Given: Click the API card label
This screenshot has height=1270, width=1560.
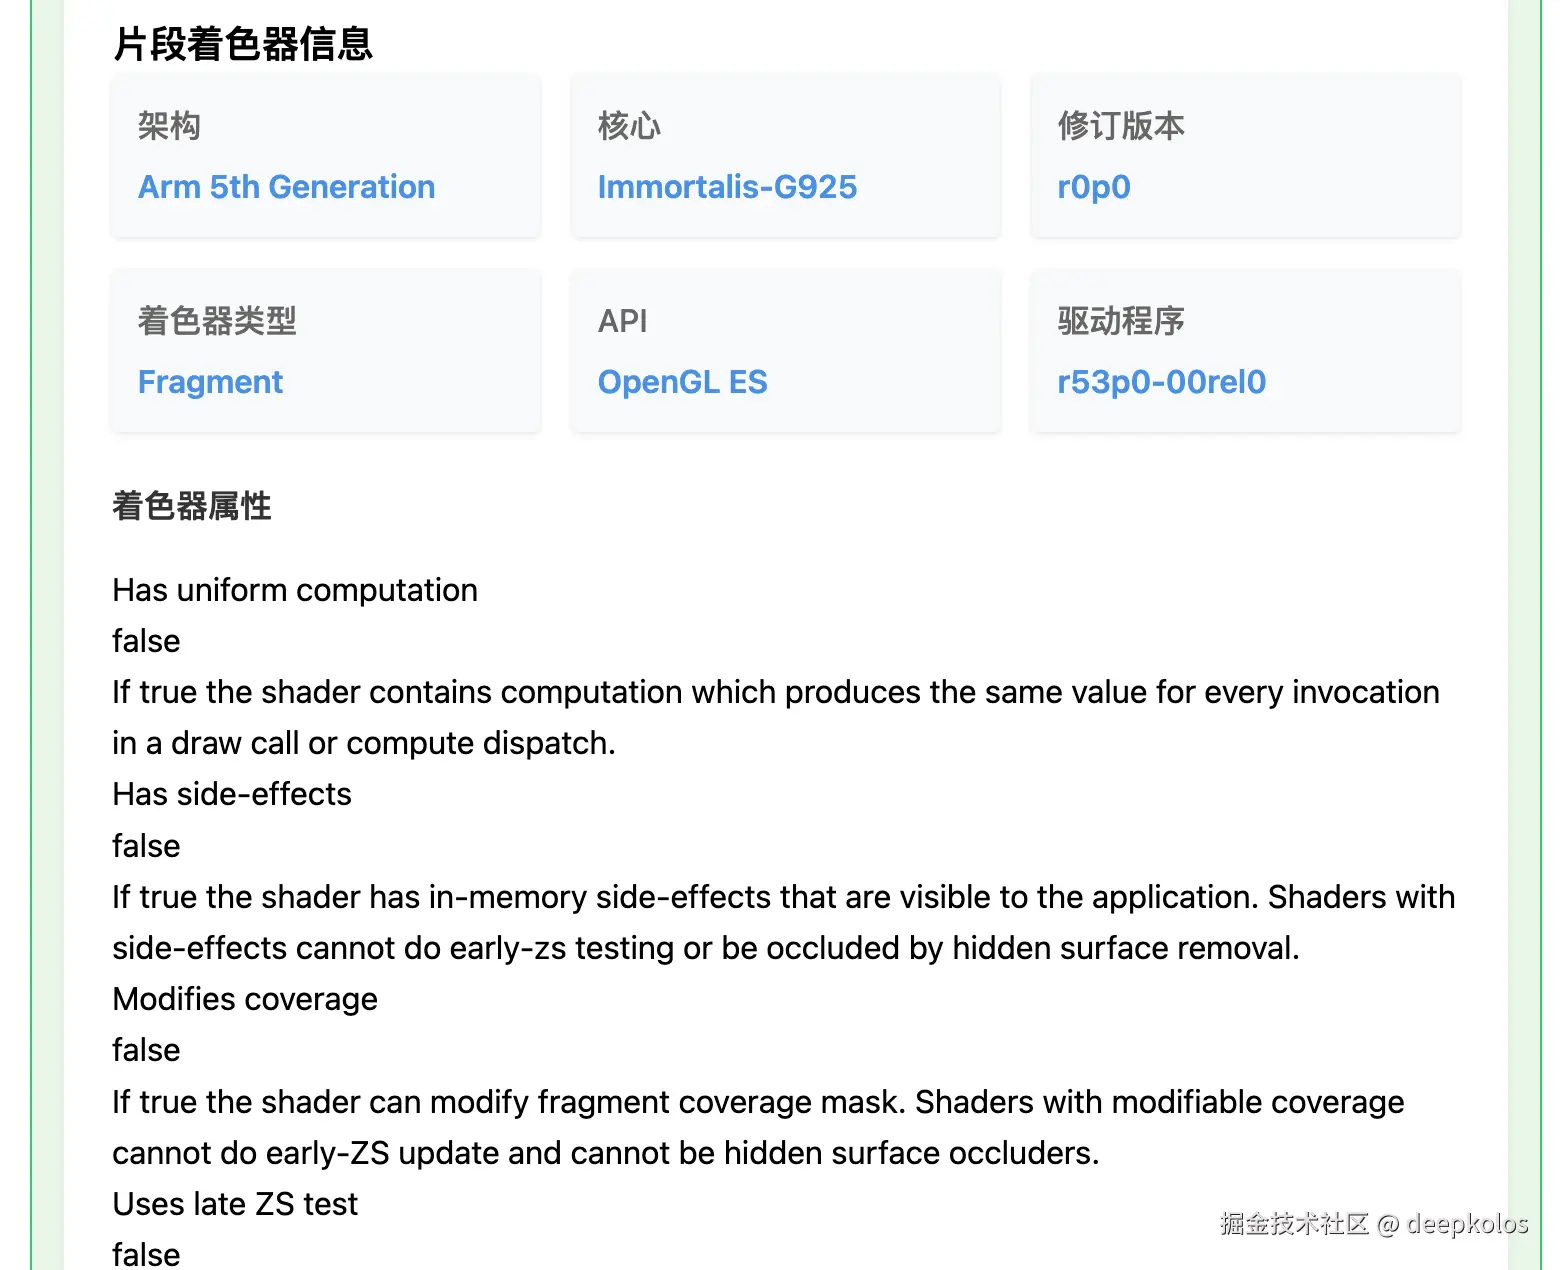Looking at the screenshot, I should pos(622,321).
